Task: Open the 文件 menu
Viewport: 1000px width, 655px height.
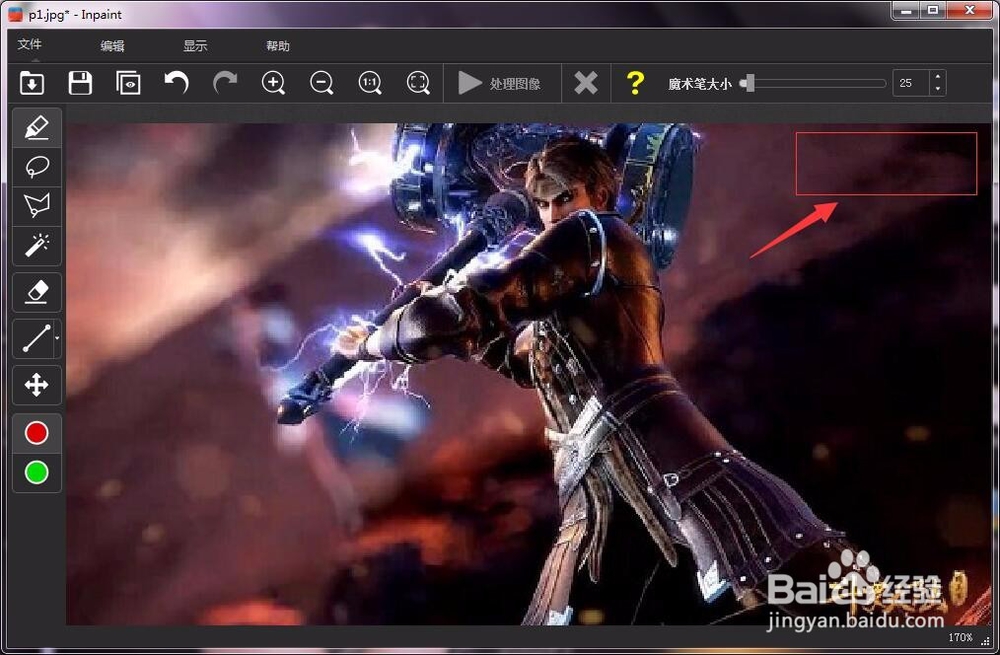Action: click(29, 44)
